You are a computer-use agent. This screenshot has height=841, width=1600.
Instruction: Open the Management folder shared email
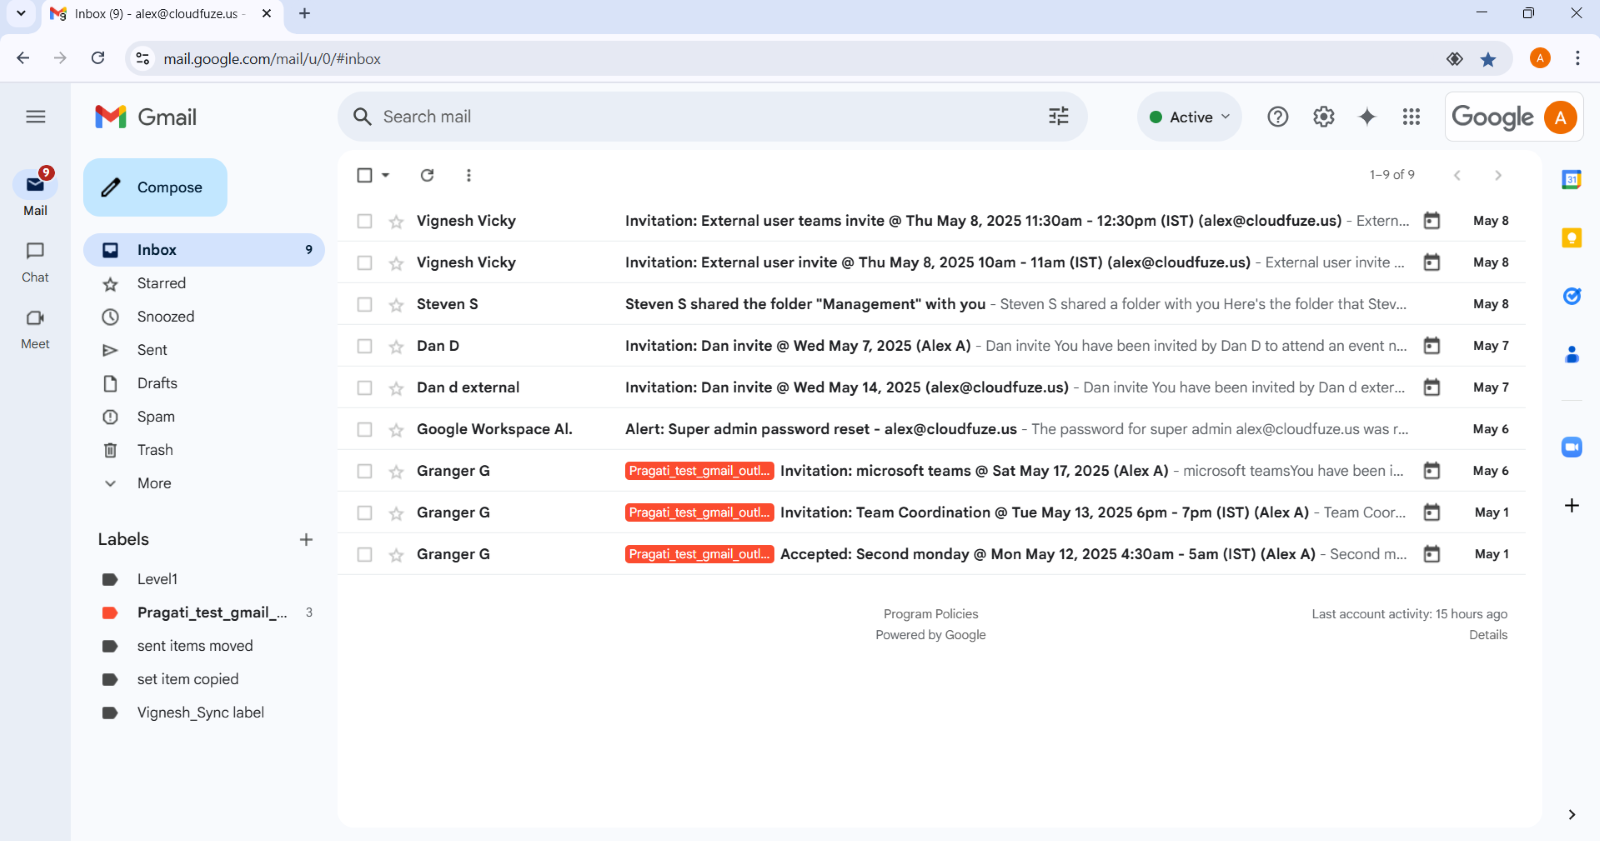tap(931, 304)
